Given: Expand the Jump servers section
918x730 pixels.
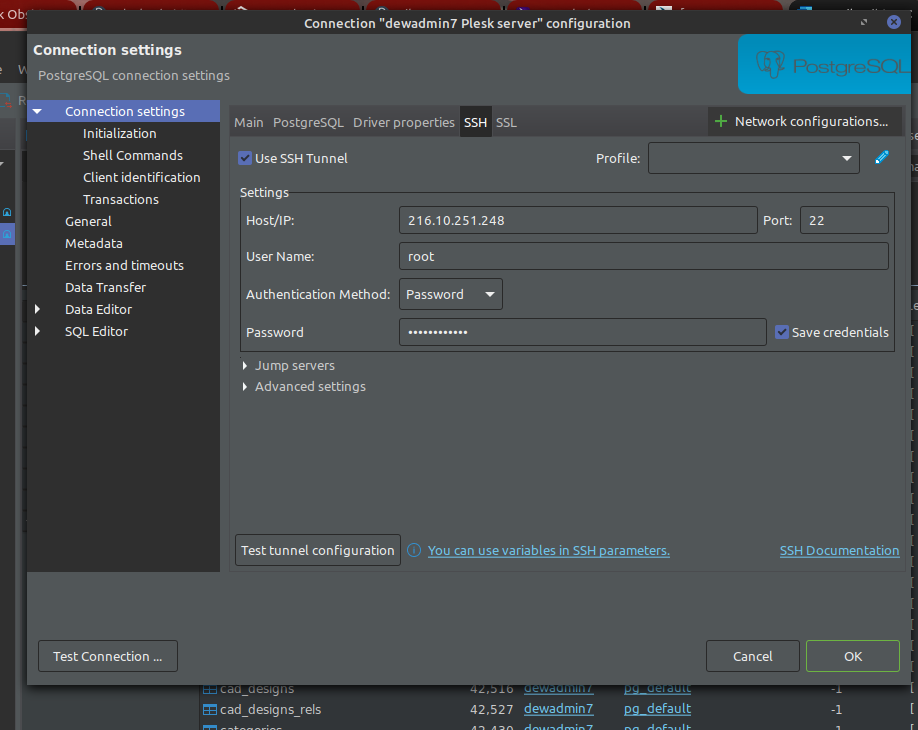Looking at the screenshot, I should tap(246, 366).
